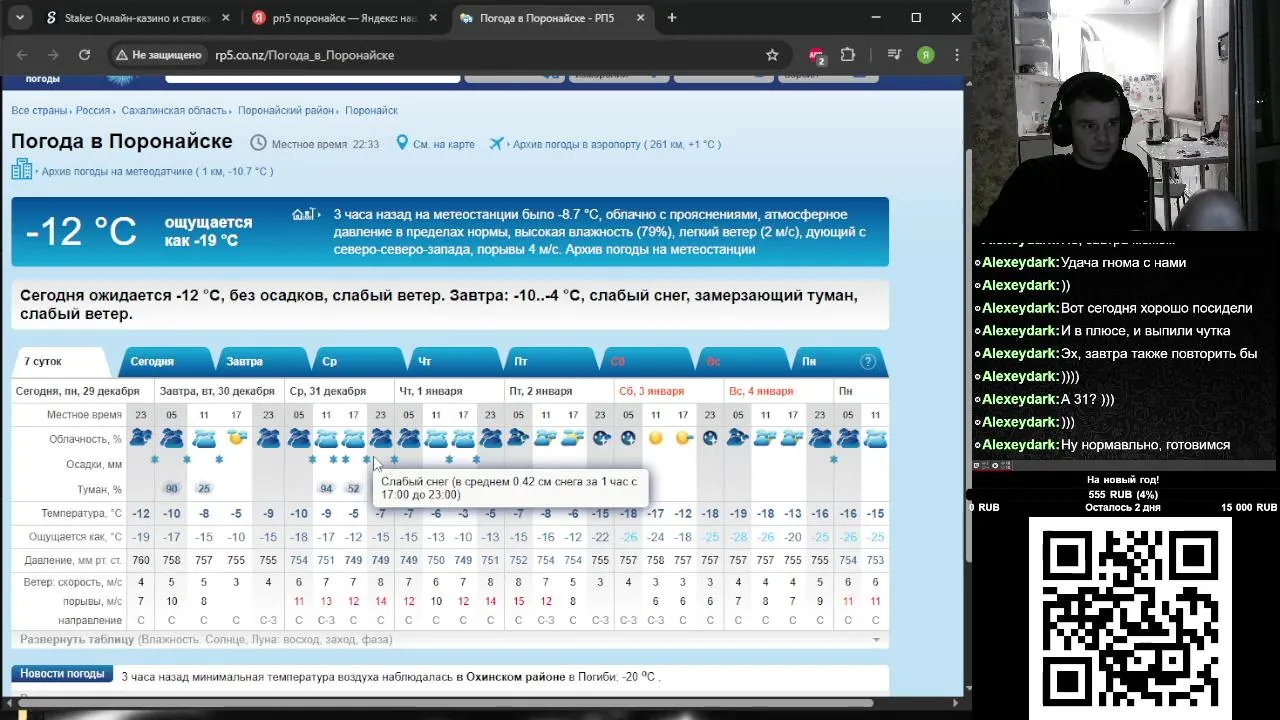Click the sun icon for Saturday 11:00
The width and height of the screenshot is (1280, 720).
(656, 438)
